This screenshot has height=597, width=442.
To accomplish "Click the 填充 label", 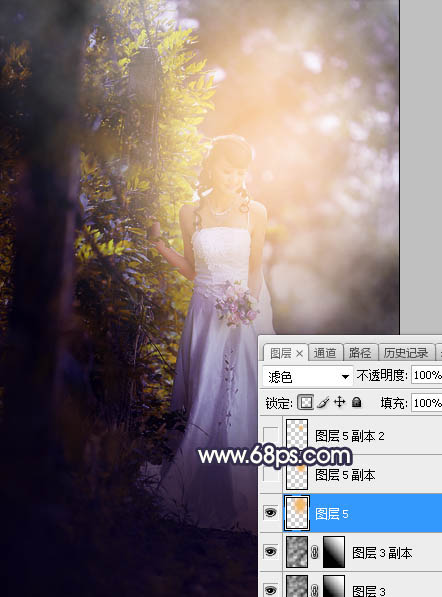I will (394, 403).
